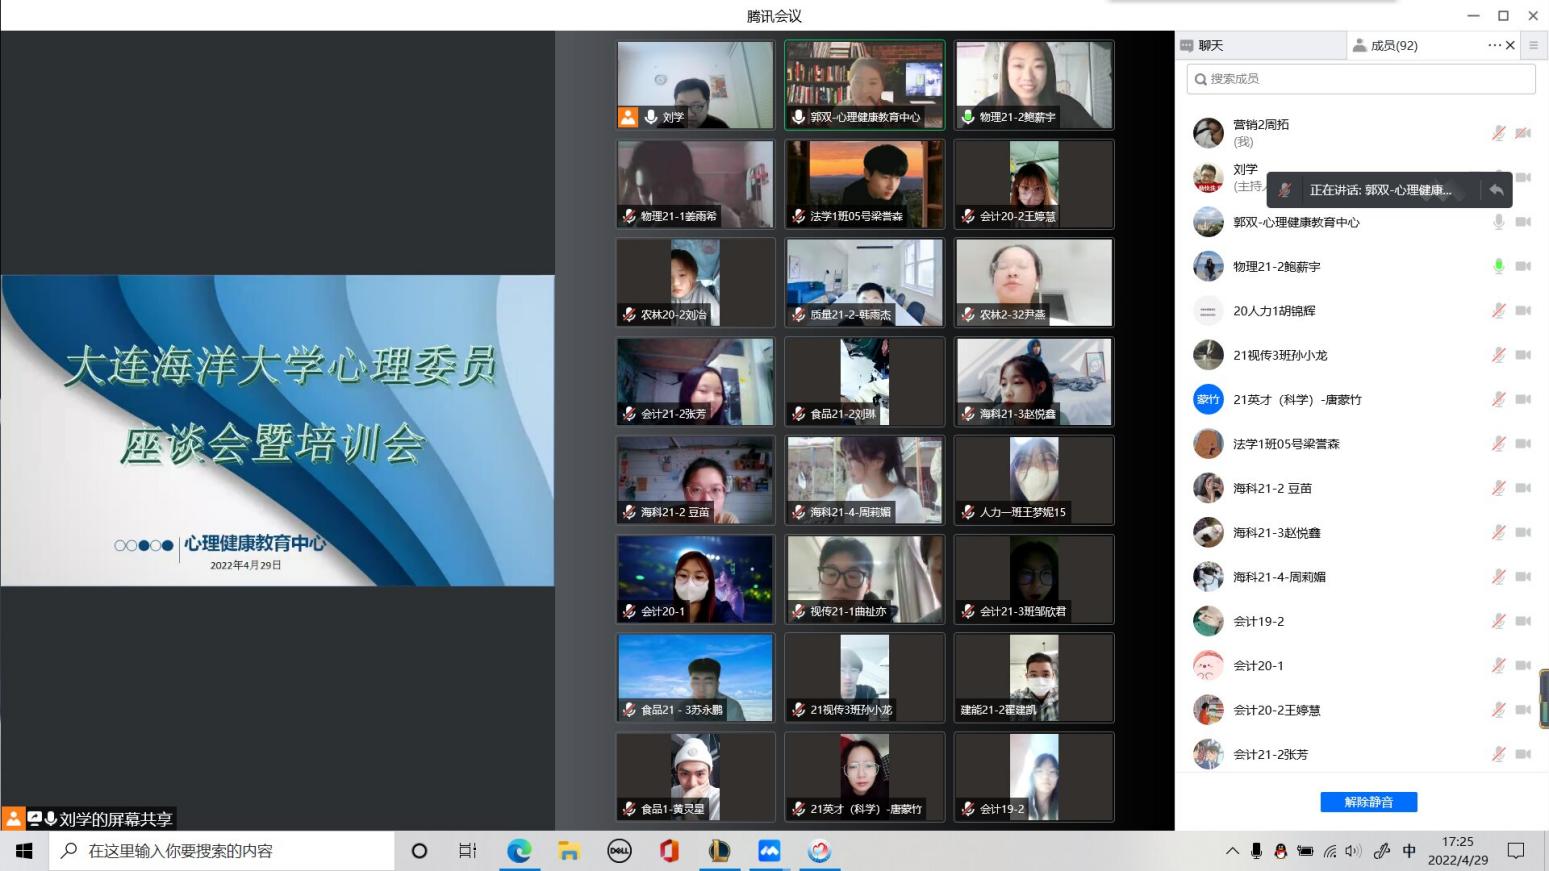Open Microsoft Edge from the taskbar
1549x871 pixels.
[x=519, y=851]
